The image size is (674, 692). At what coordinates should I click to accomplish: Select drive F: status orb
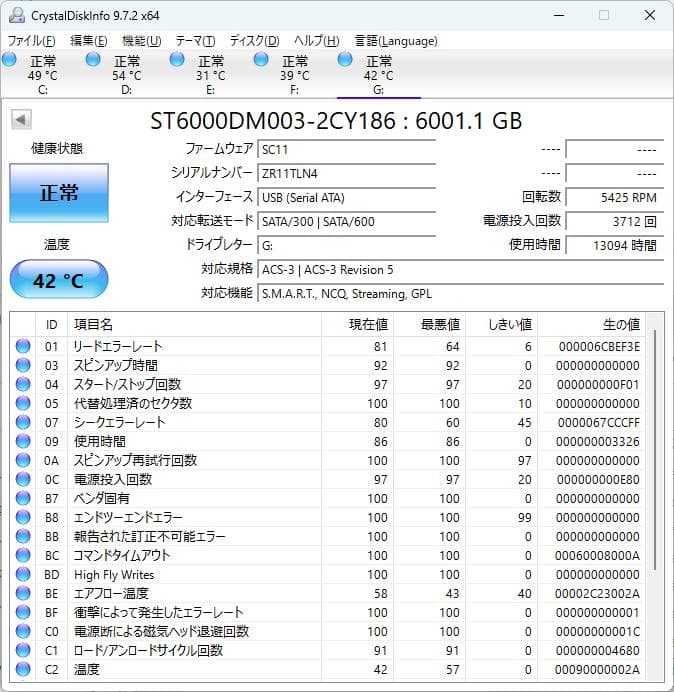(x=261, y=60)
